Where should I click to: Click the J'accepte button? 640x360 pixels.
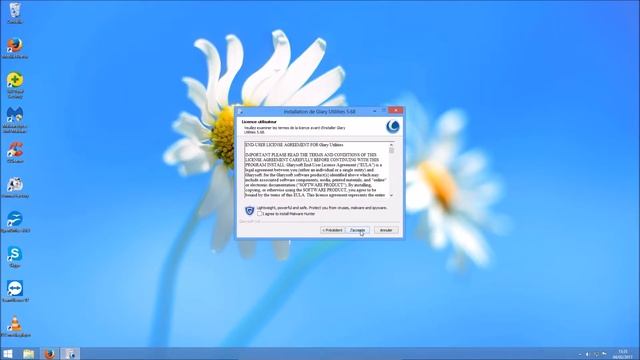358,230
